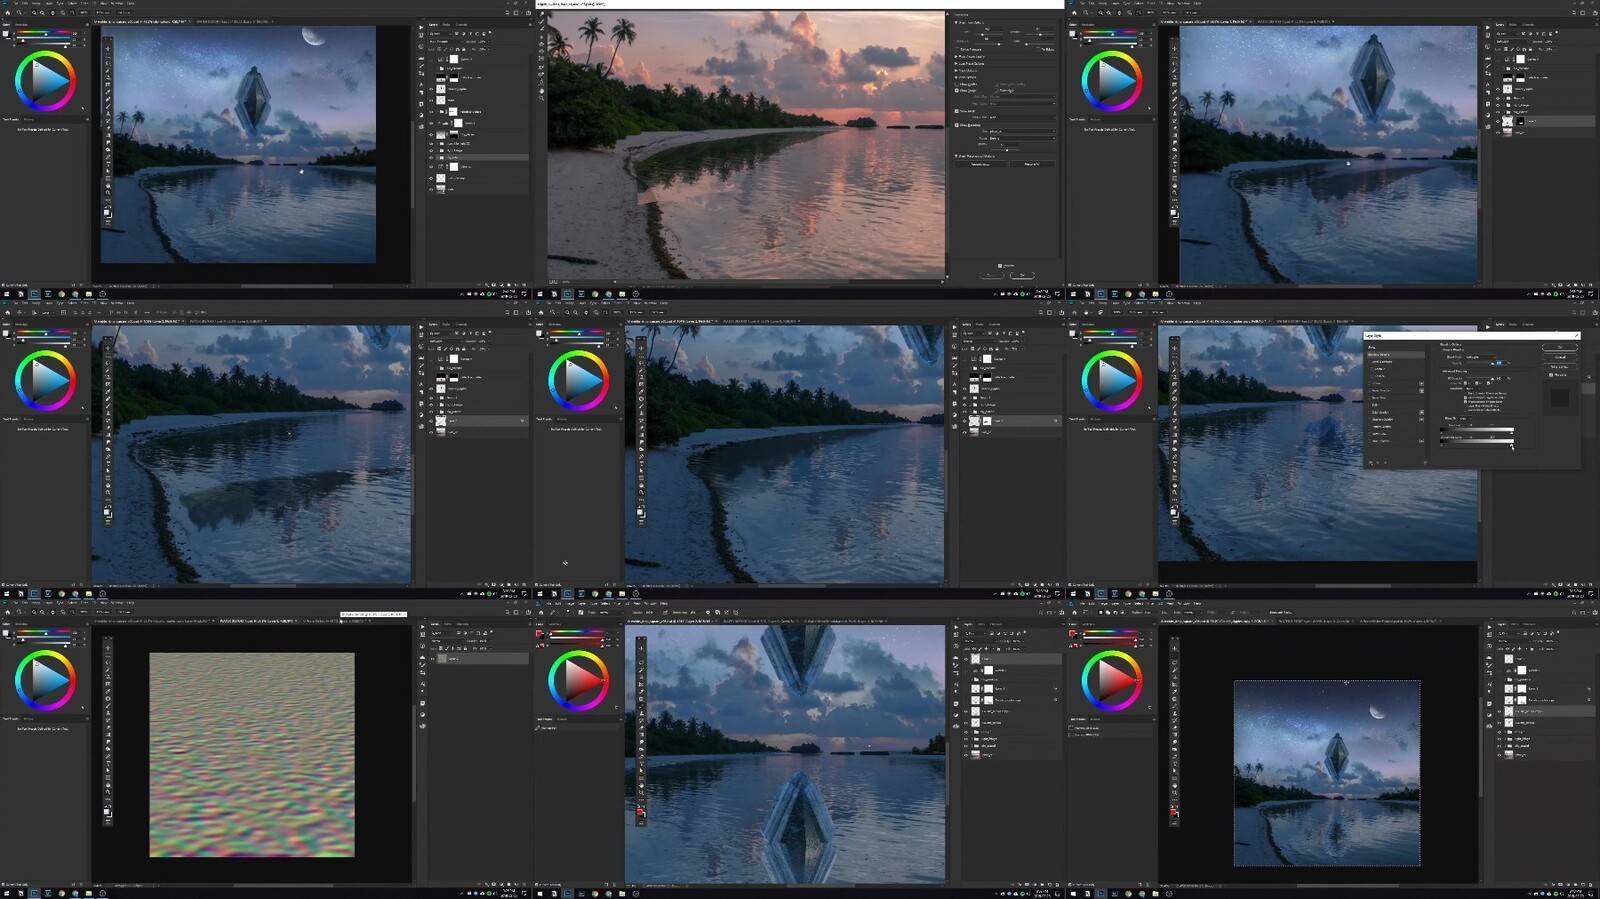Enable Bevel & Emboss checkbox in Layer Style dialog
This screenshot has width=1600, height=899.
[1371, 362]
